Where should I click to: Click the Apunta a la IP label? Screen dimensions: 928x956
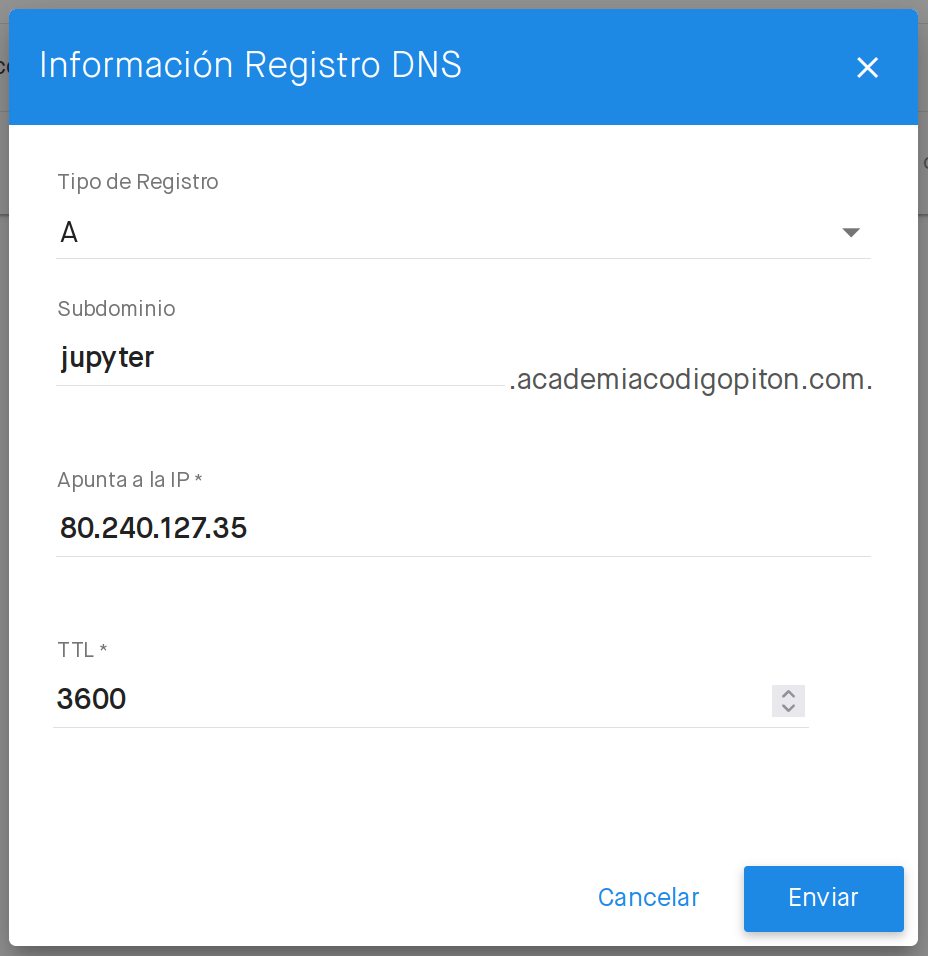[x=130, y=480]
